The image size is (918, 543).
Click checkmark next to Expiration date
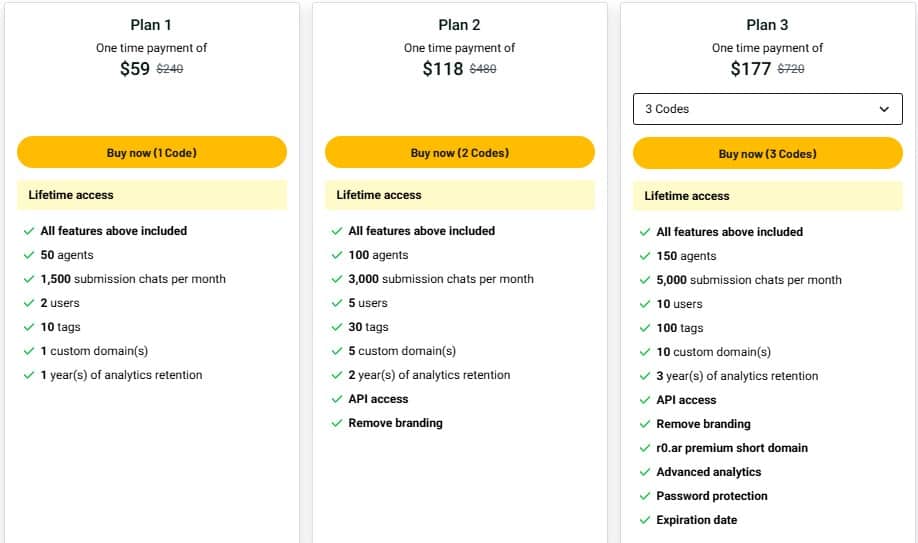(645, 520)
